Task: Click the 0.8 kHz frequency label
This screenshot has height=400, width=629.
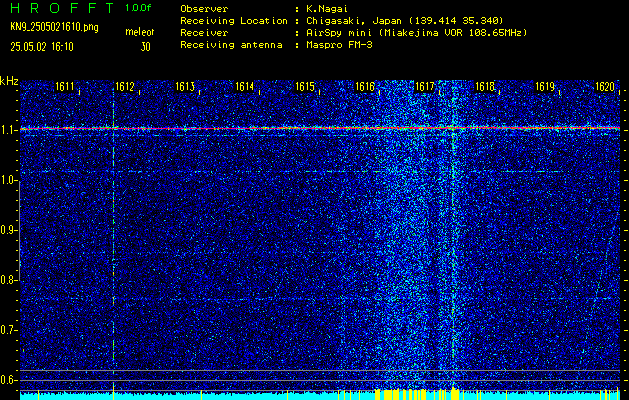Action: (8, 280)
